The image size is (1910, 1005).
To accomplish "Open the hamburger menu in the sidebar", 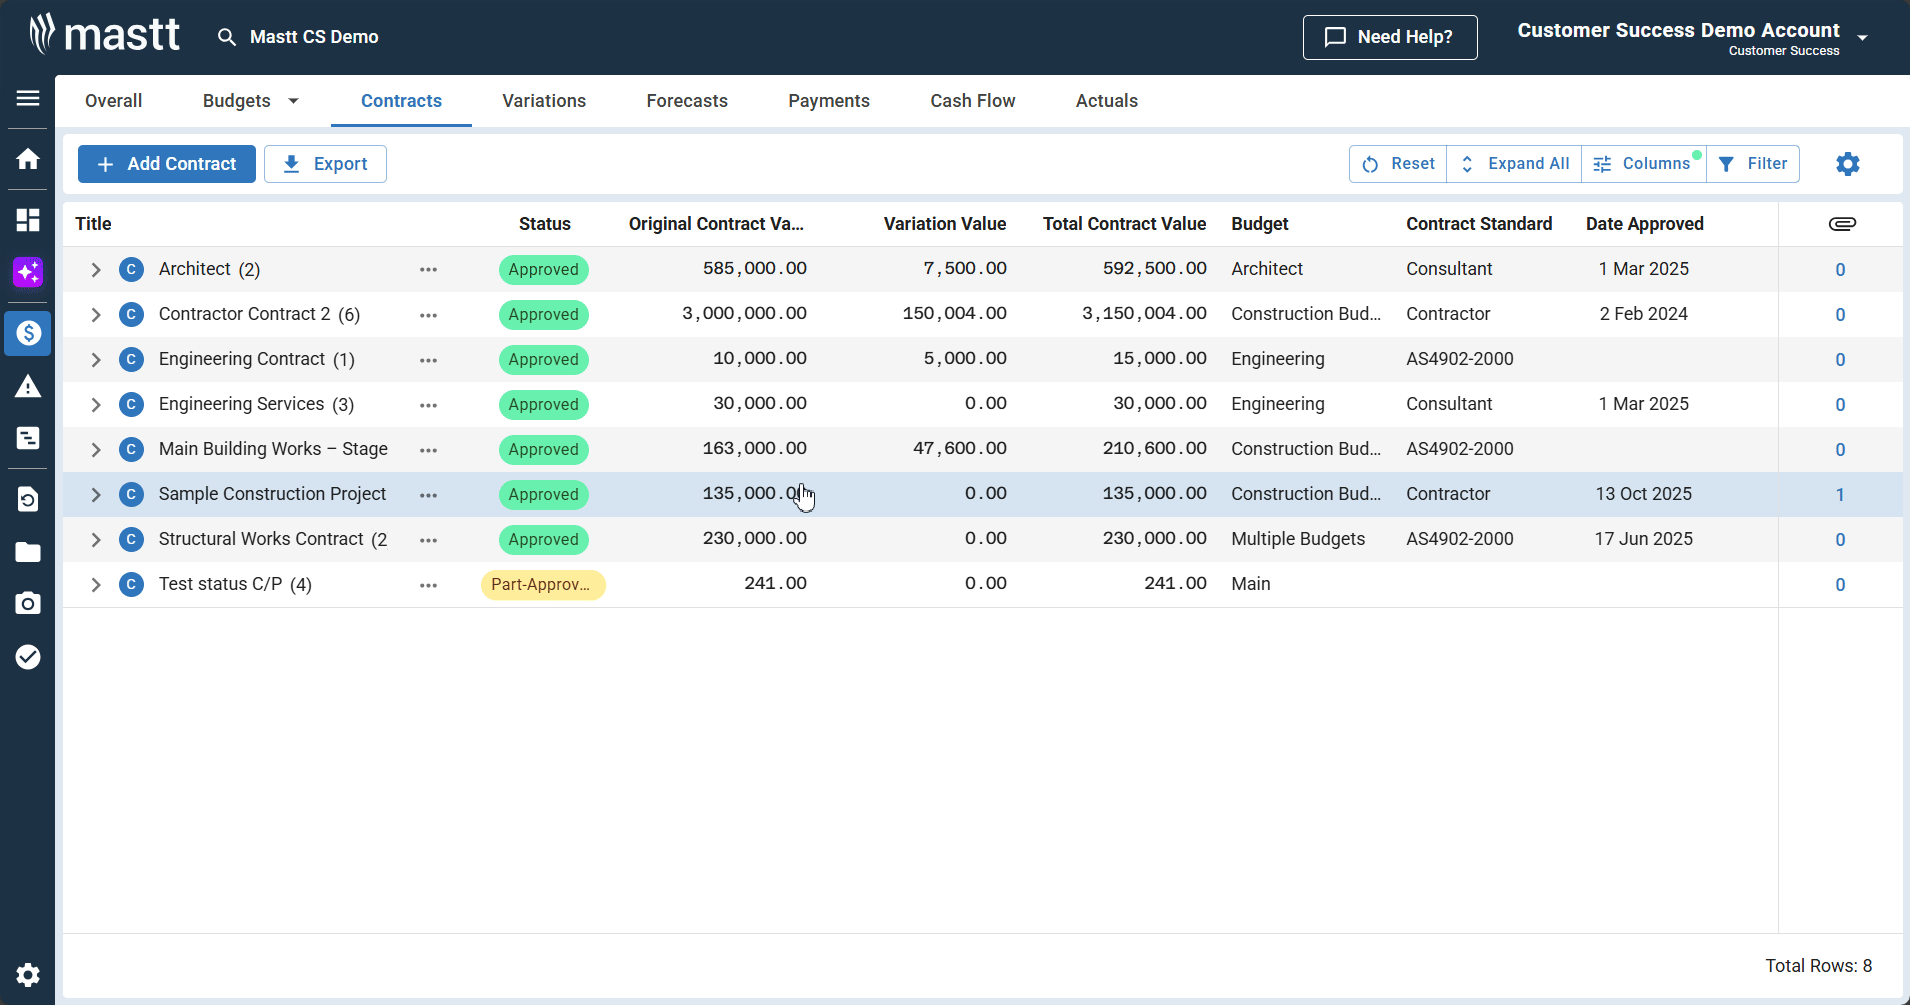I will pyautogui.click(x=28, y=98).
